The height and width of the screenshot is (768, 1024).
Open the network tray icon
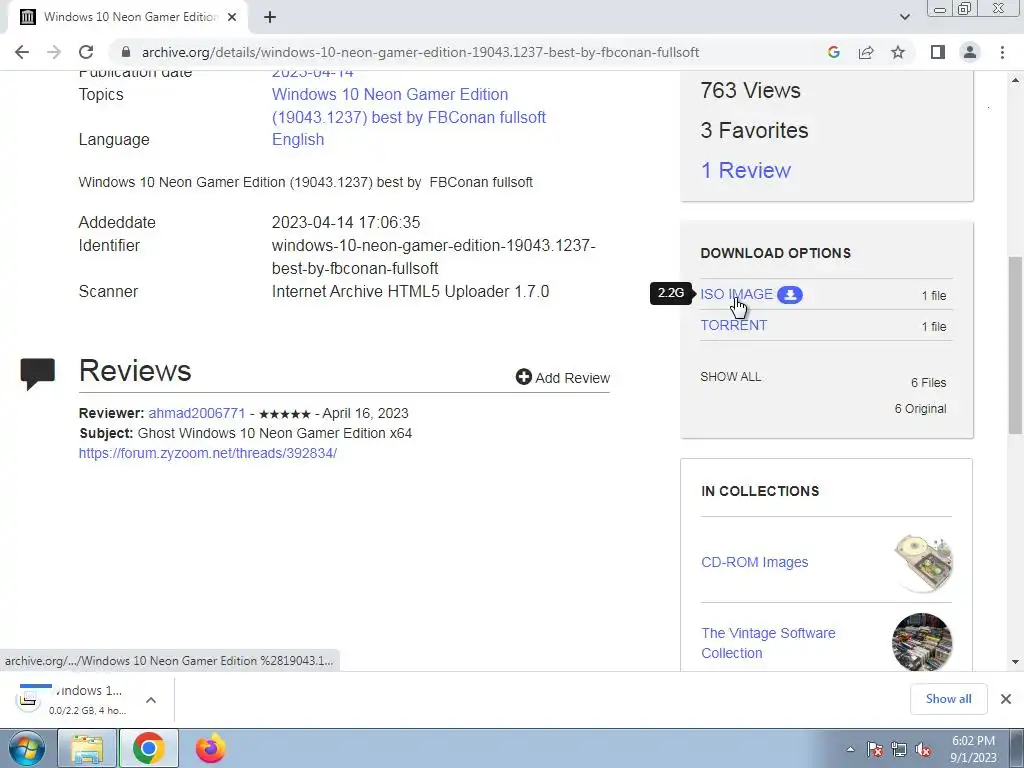point(899,749)
